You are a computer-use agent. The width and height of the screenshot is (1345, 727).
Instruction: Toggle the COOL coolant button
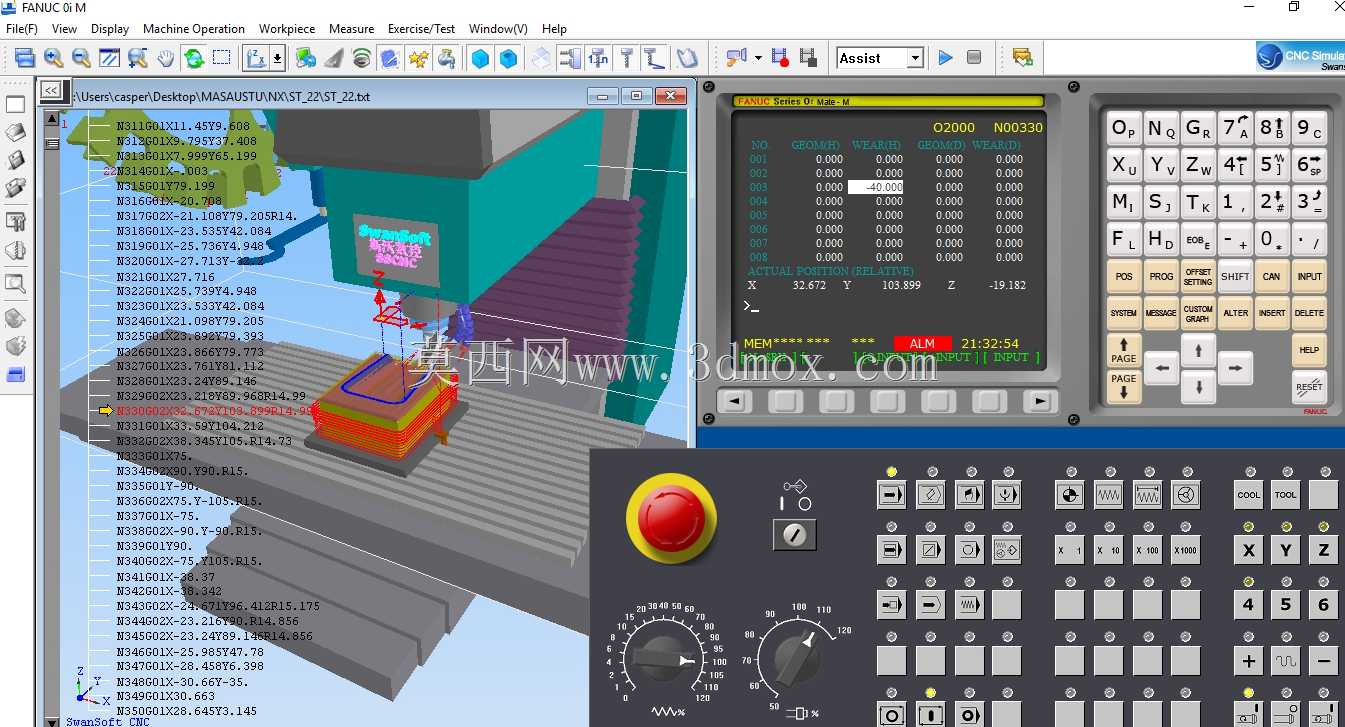[1248, 494]
